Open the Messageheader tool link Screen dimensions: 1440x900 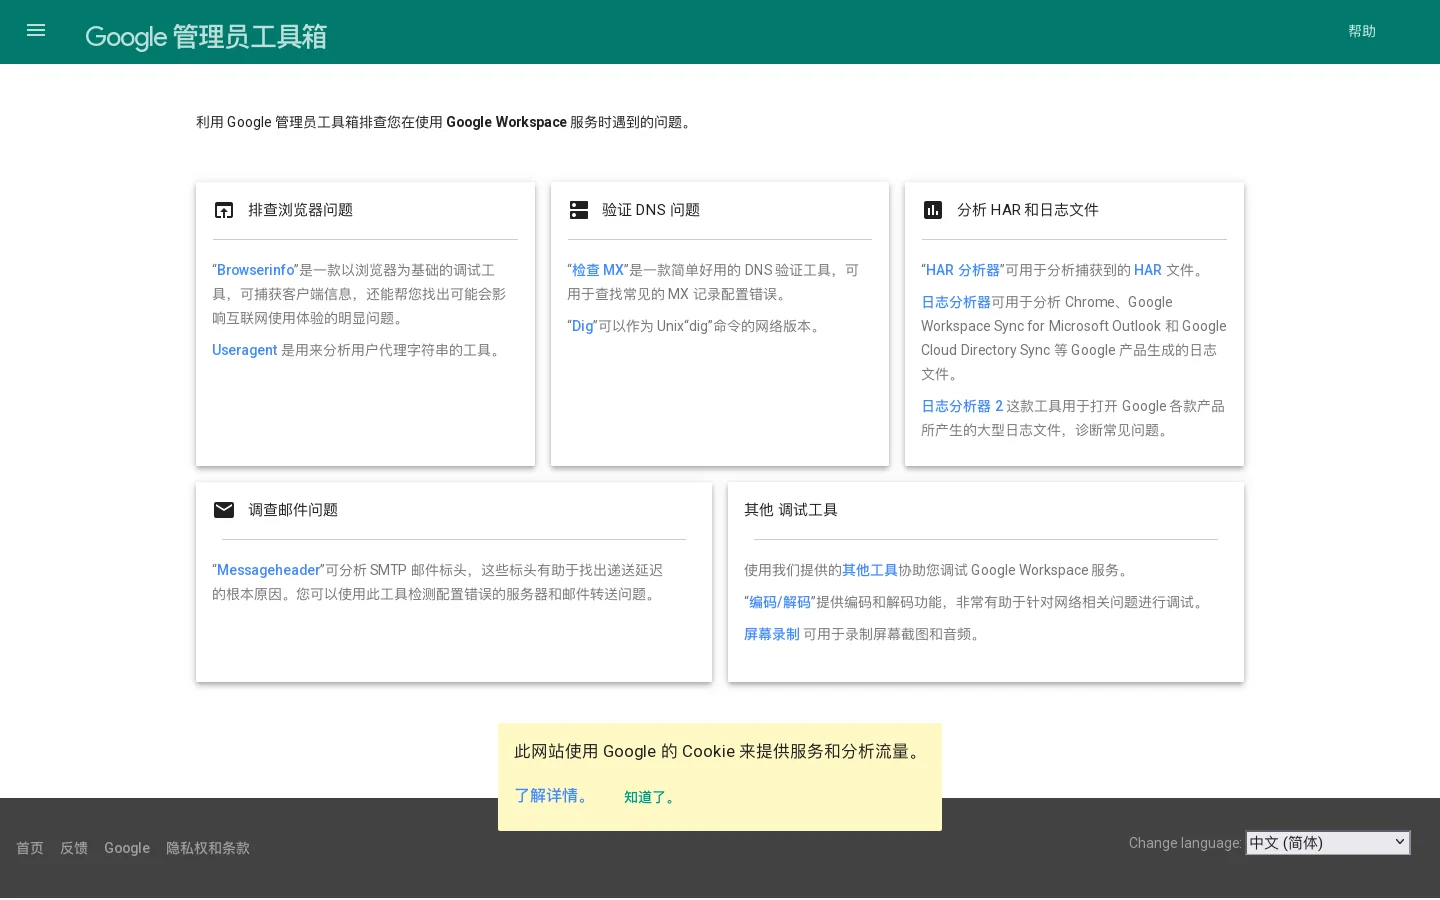(x=268, y=570)
